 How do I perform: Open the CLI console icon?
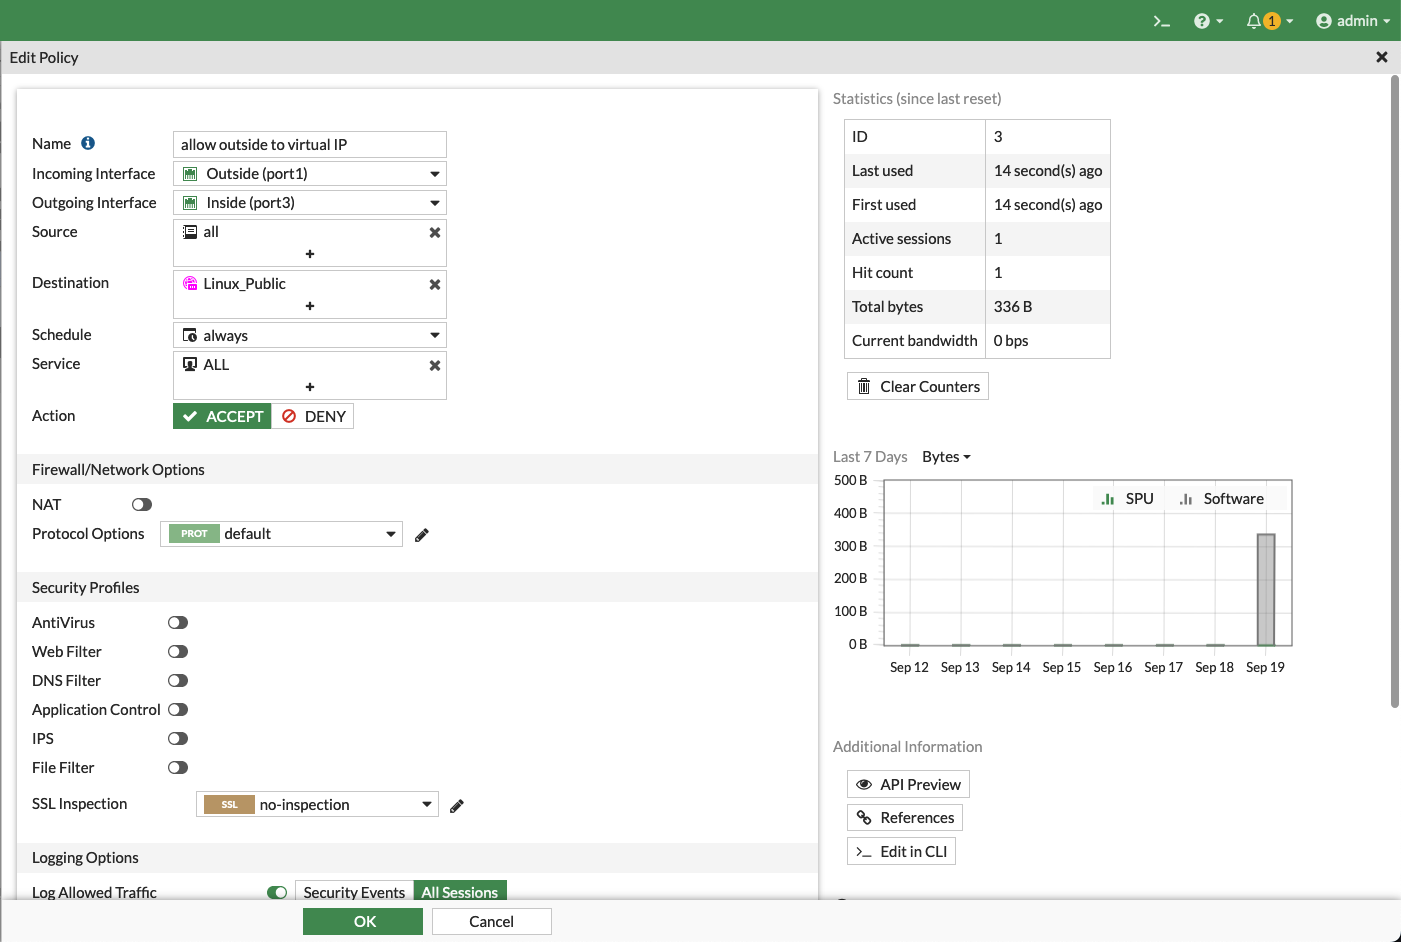point(1161,21)
